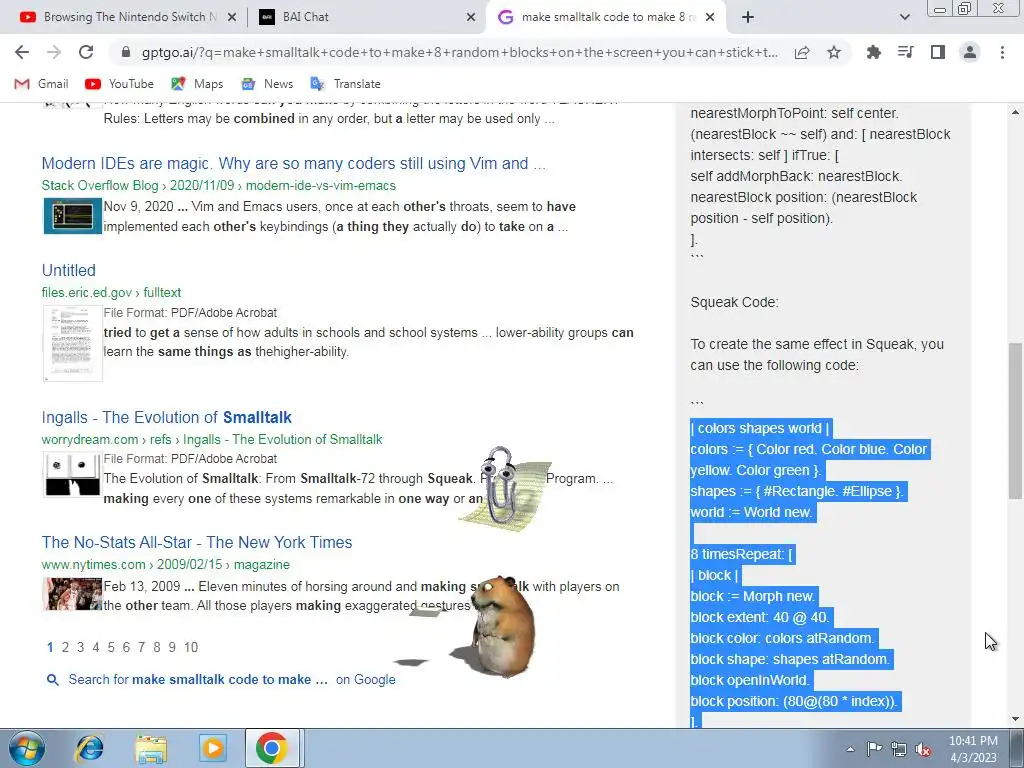Screen dimensions: 1024x768
Task: Open Ingalls - The Evolution of Smalltalk link
Action: (167, 417)
